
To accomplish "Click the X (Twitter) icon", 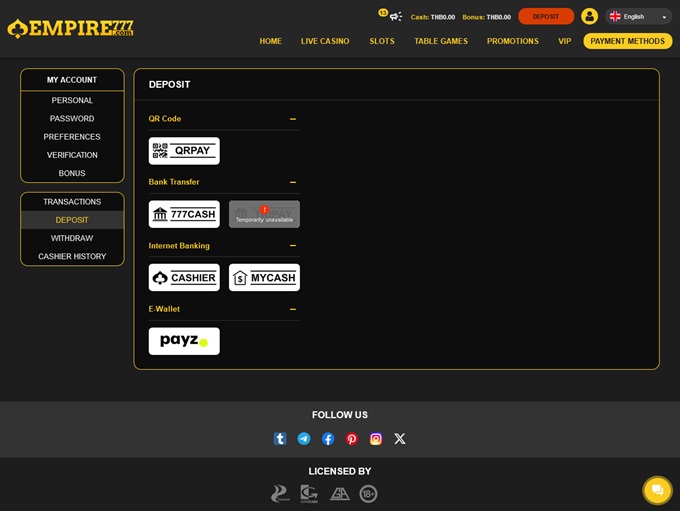I will [400, 439].
